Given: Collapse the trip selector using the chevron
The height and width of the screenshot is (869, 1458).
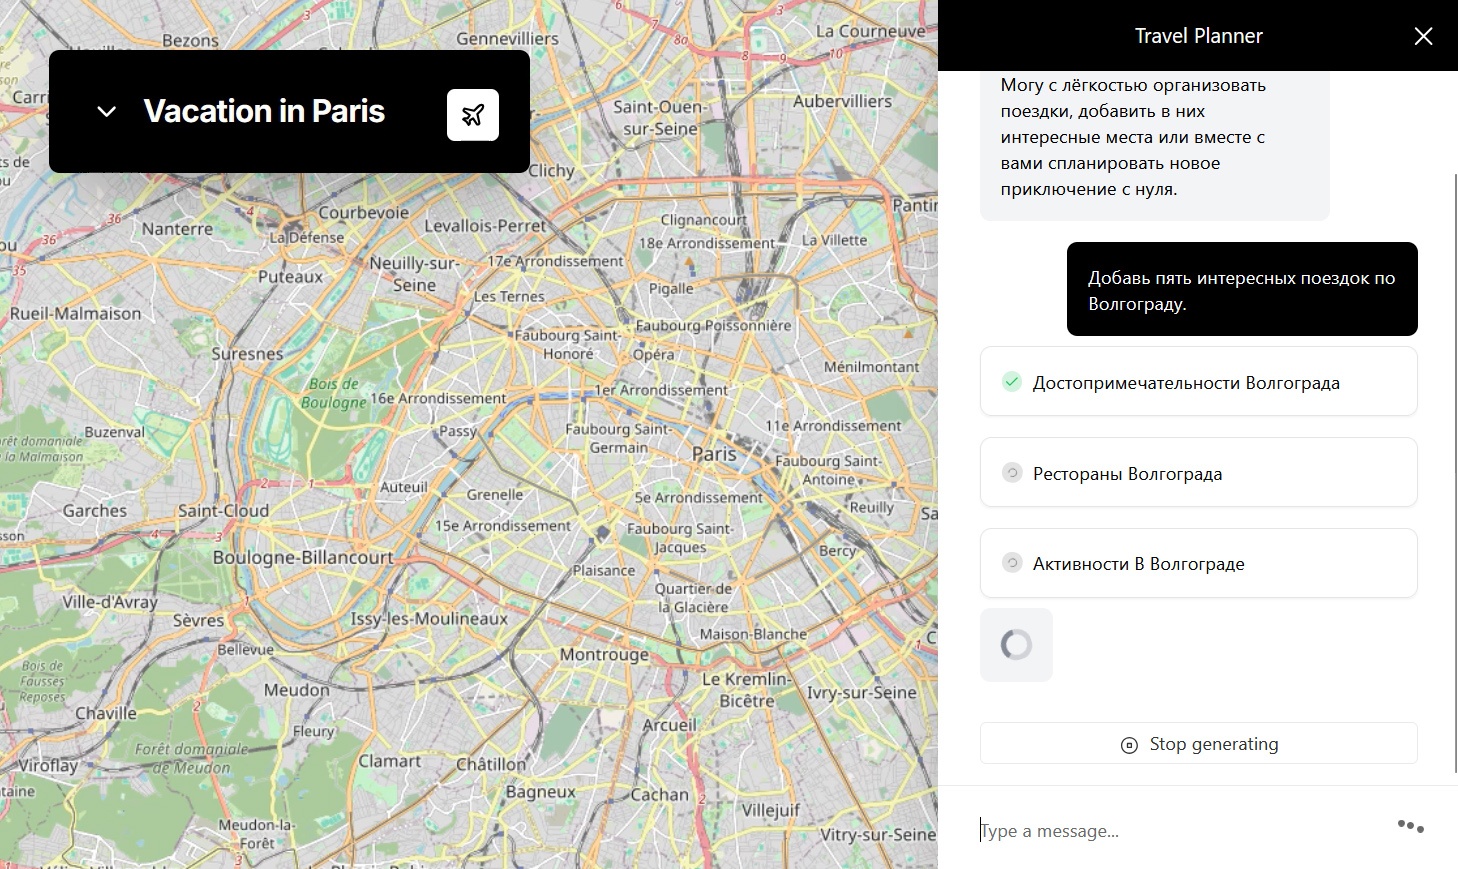Looking at the screenshot, I should (x=106, y=111).
